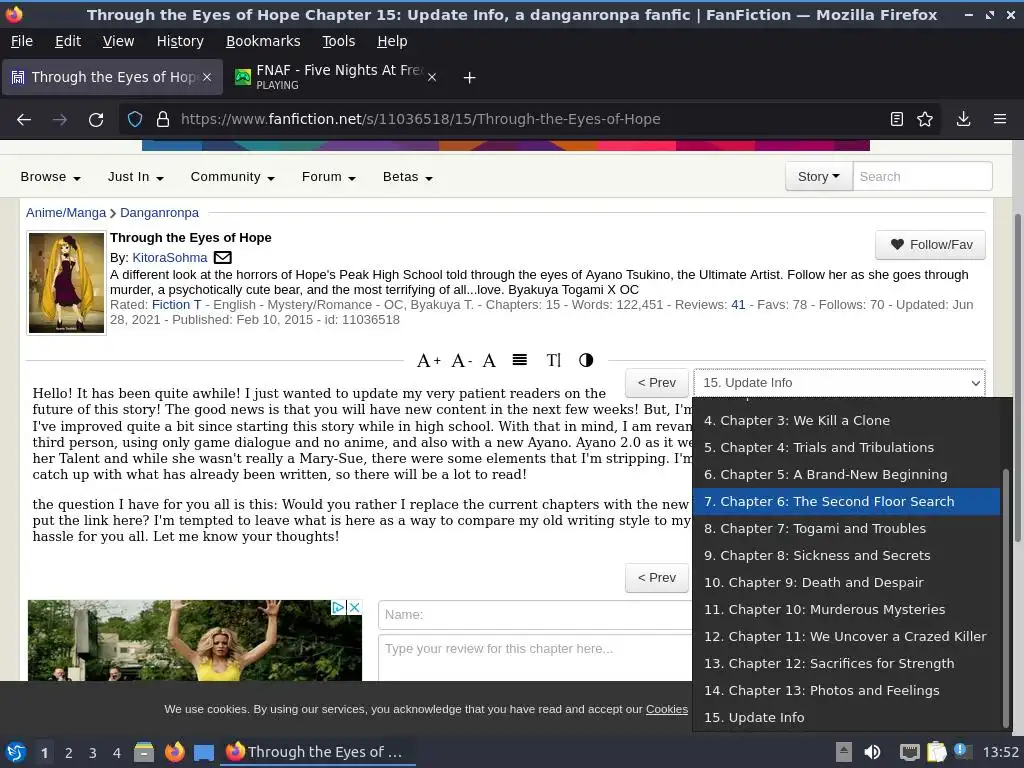Pick 11. Chapter 10: Murderous Mysteries
1024x768 pixels.
pyautogui.click(x=846, y=609)
